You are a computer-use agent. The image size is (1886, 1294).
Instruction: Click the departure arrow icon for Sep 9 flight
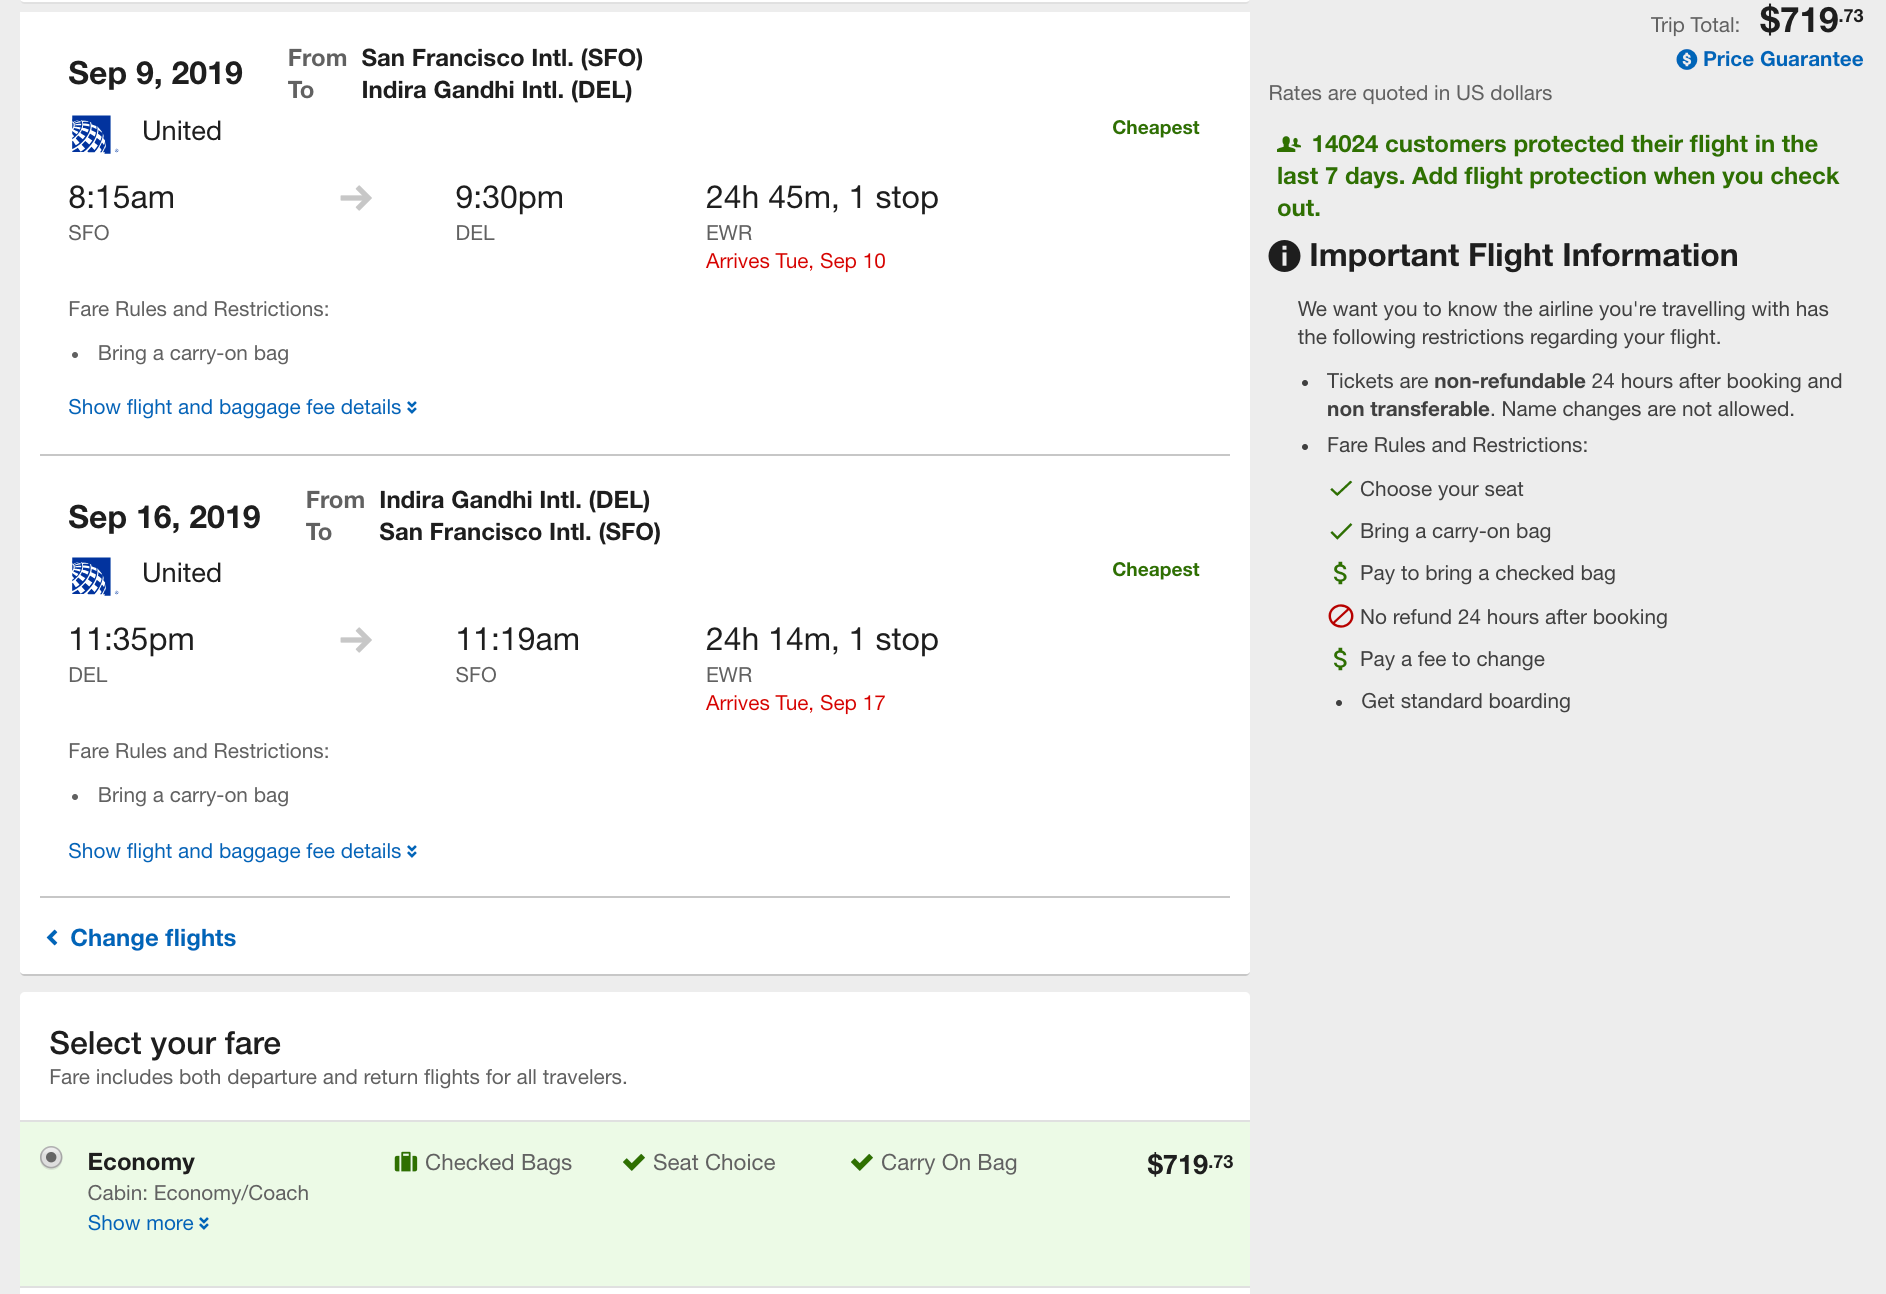pos(356,198)
